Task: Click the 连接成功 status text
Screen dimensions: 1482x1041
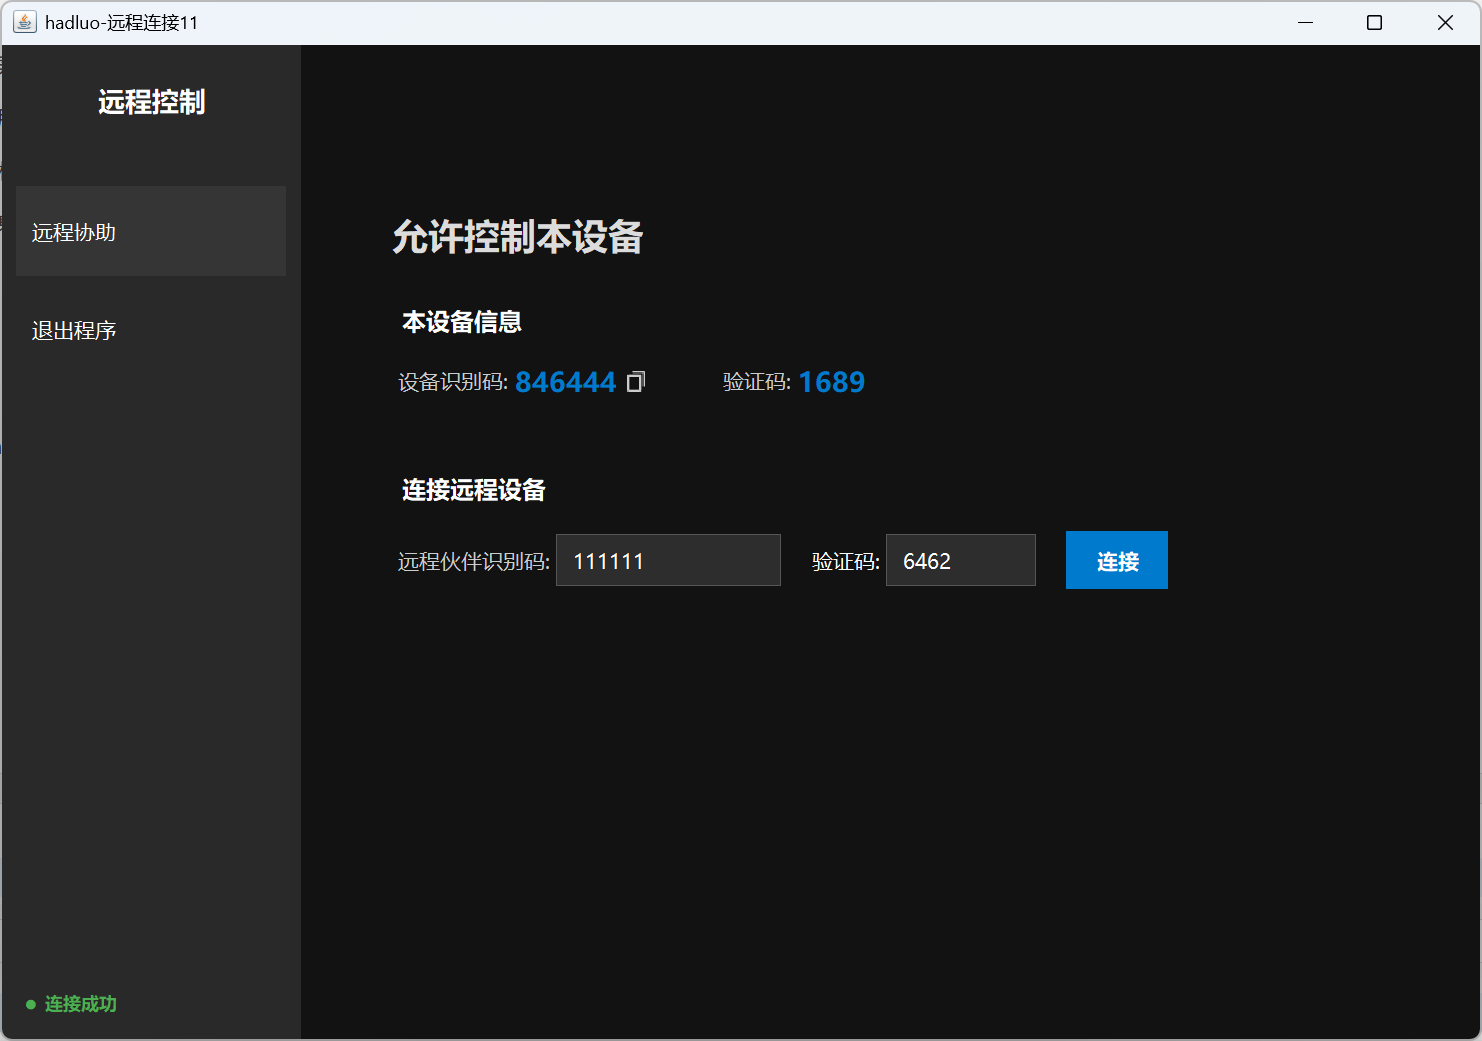Action: coord(81,1004)
